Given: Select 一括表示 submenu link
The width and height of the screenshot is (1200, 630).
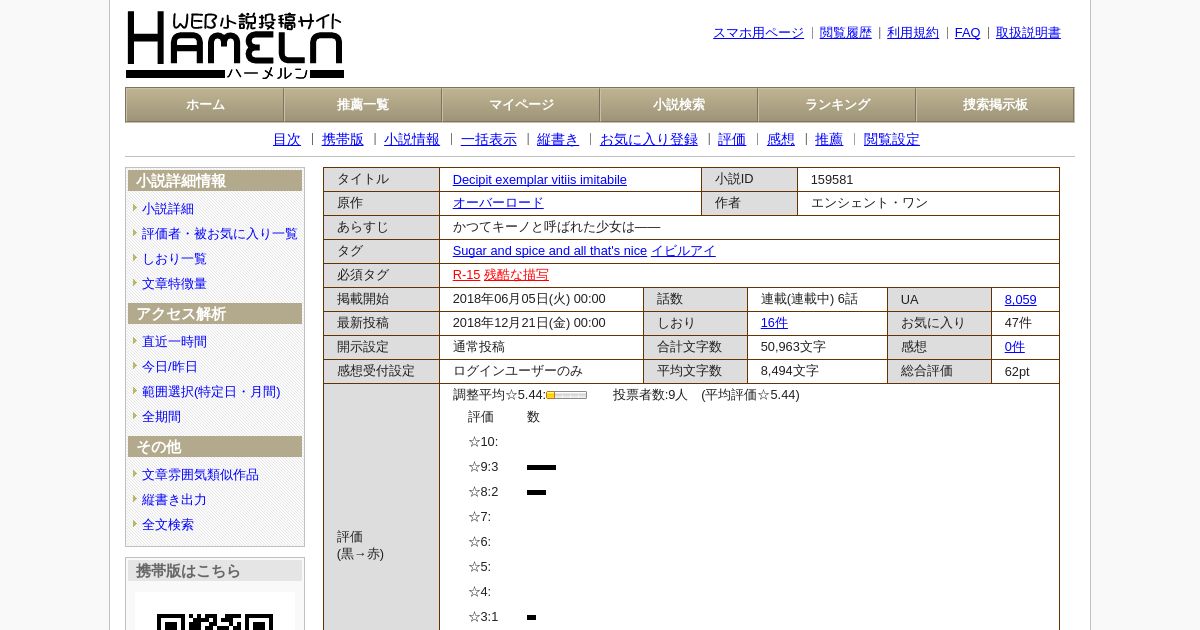Looking at the screenshot, I should click(x=489, y=140).
